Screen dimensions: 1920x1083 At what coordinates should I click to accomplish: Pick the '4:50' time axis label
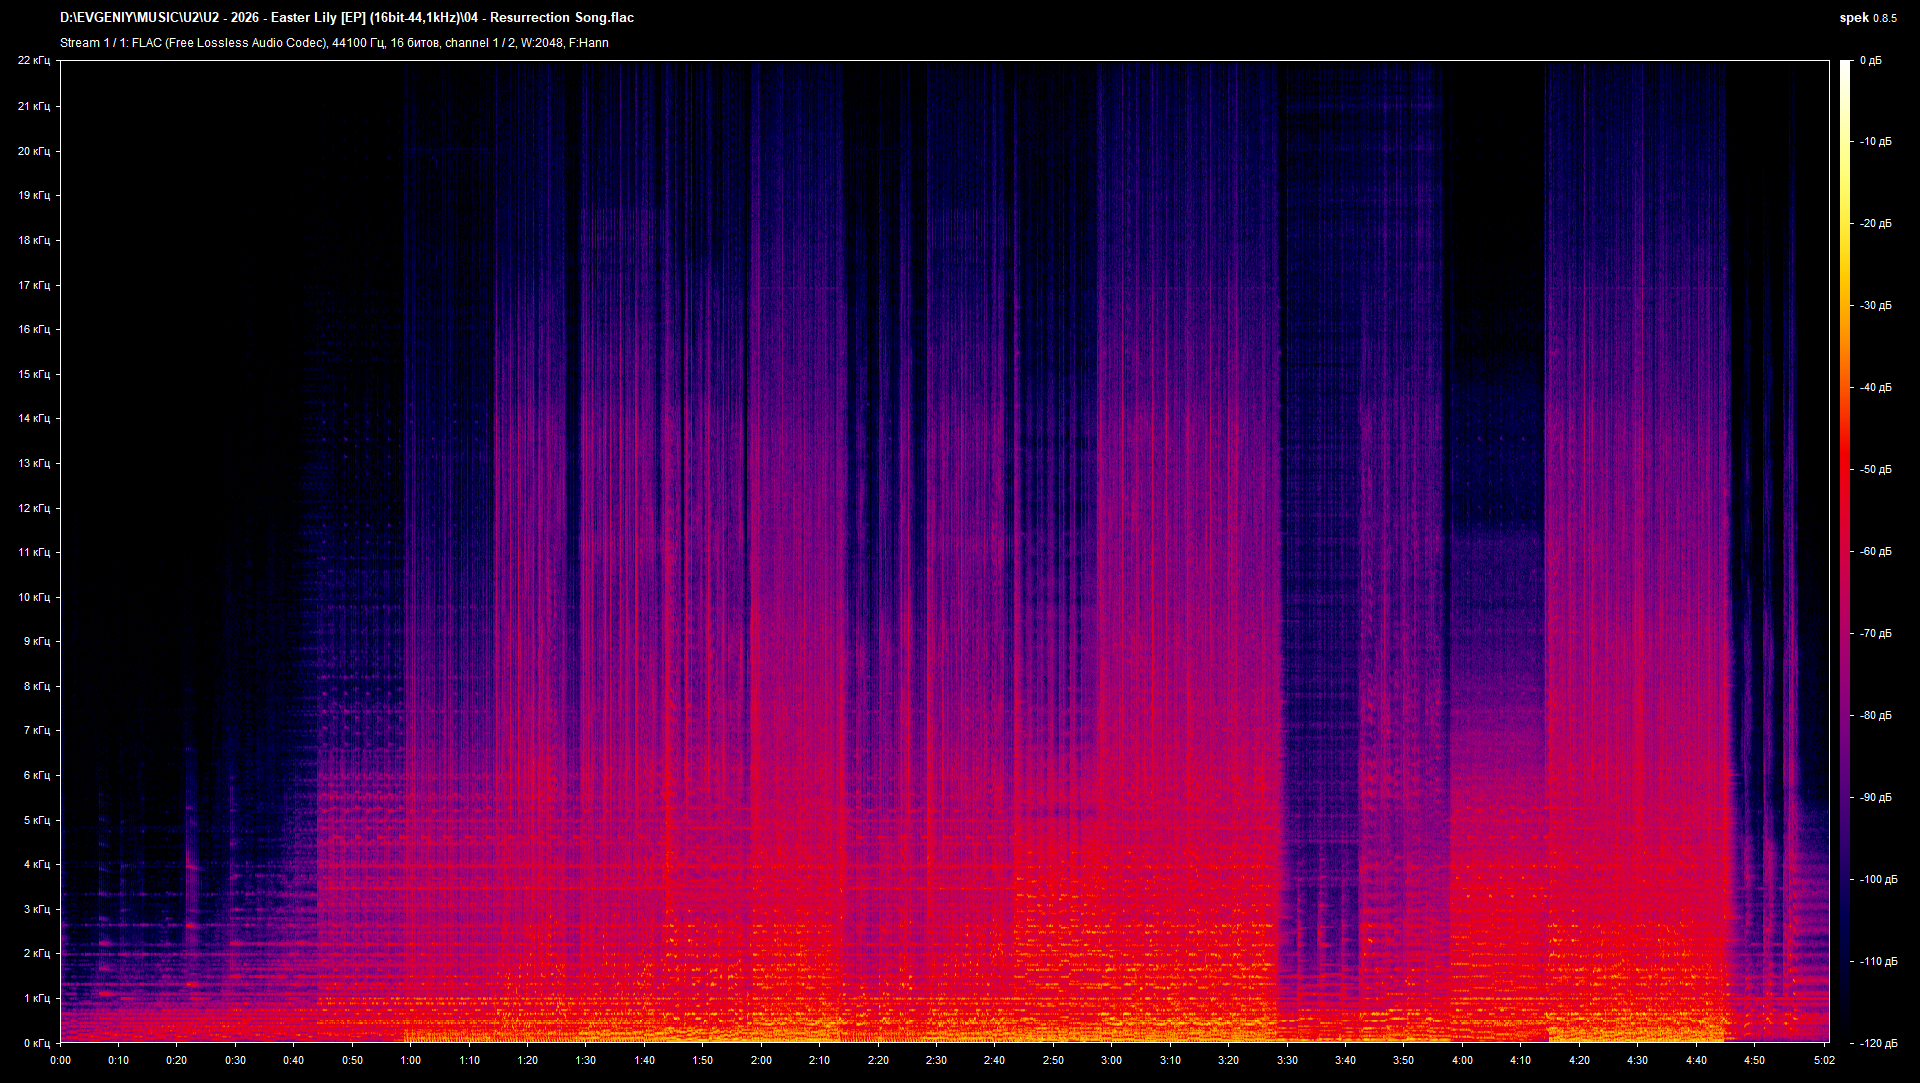(1754, 1060)
